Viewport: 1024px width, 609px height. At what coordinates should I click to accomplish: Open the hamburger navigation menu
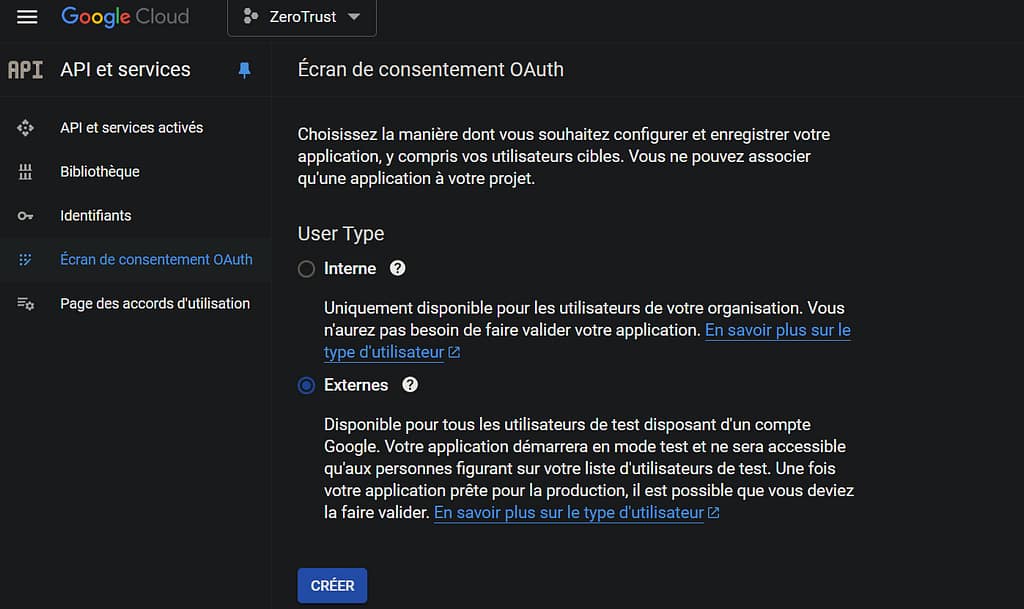[x=27, y=17]
